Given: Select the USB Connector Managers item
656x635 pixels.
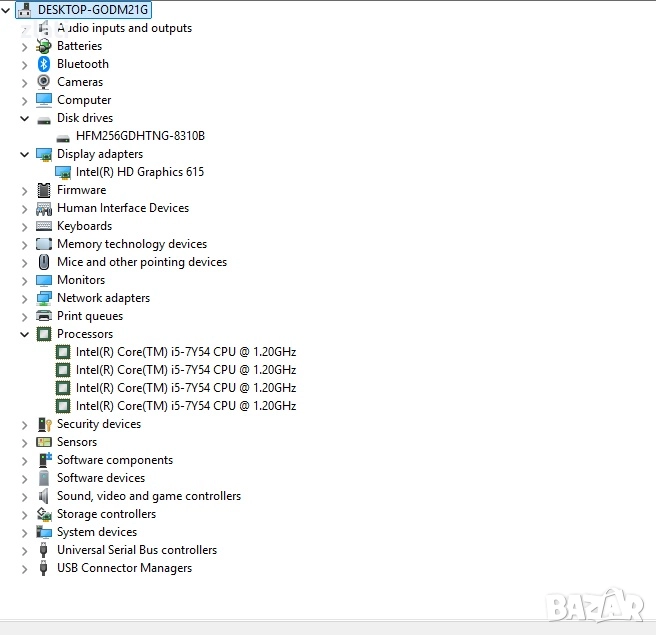Looking at the screenshot, I should [x=124, y=568].
